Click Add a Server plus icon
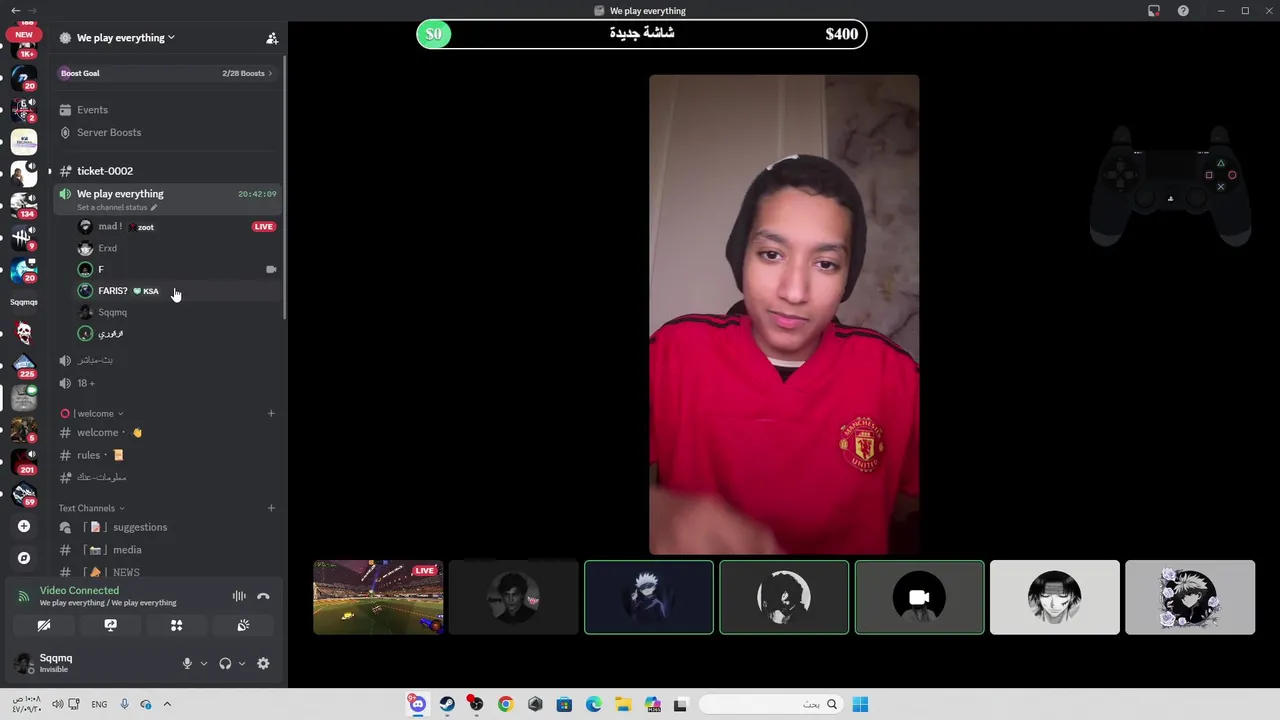This screenshot has width=1280, height=720. (24, 526)
